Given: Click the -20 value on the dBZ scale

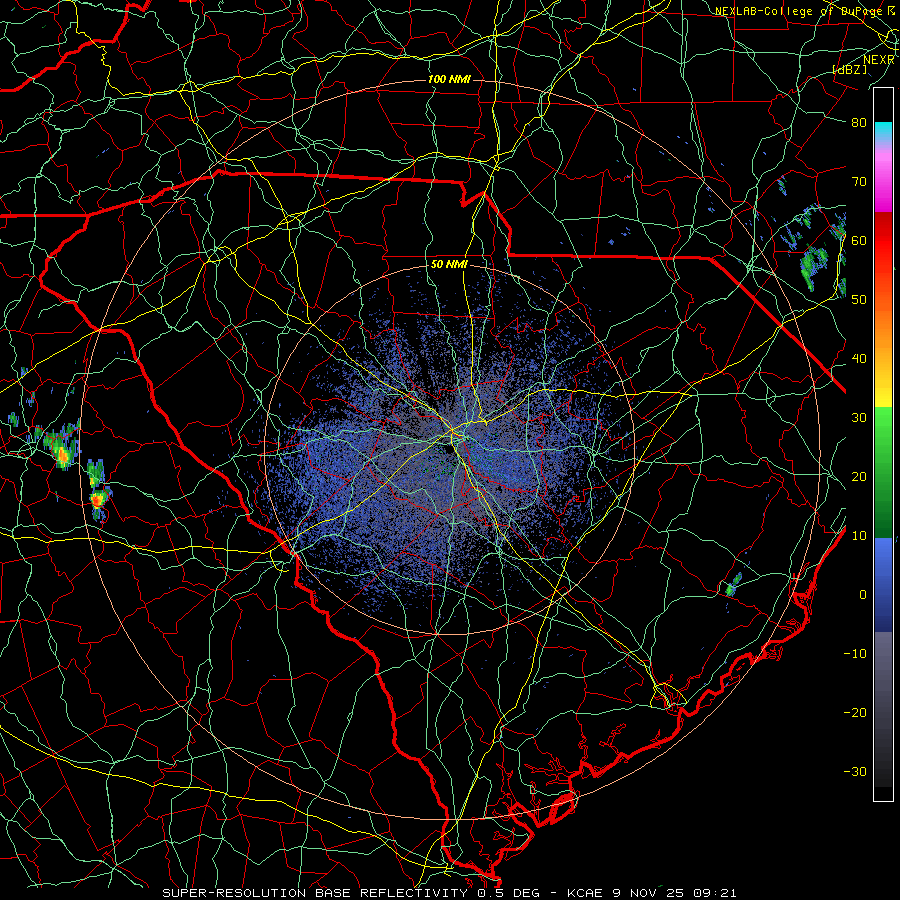Looking at the screenshot, I should (x=855, y=713).
